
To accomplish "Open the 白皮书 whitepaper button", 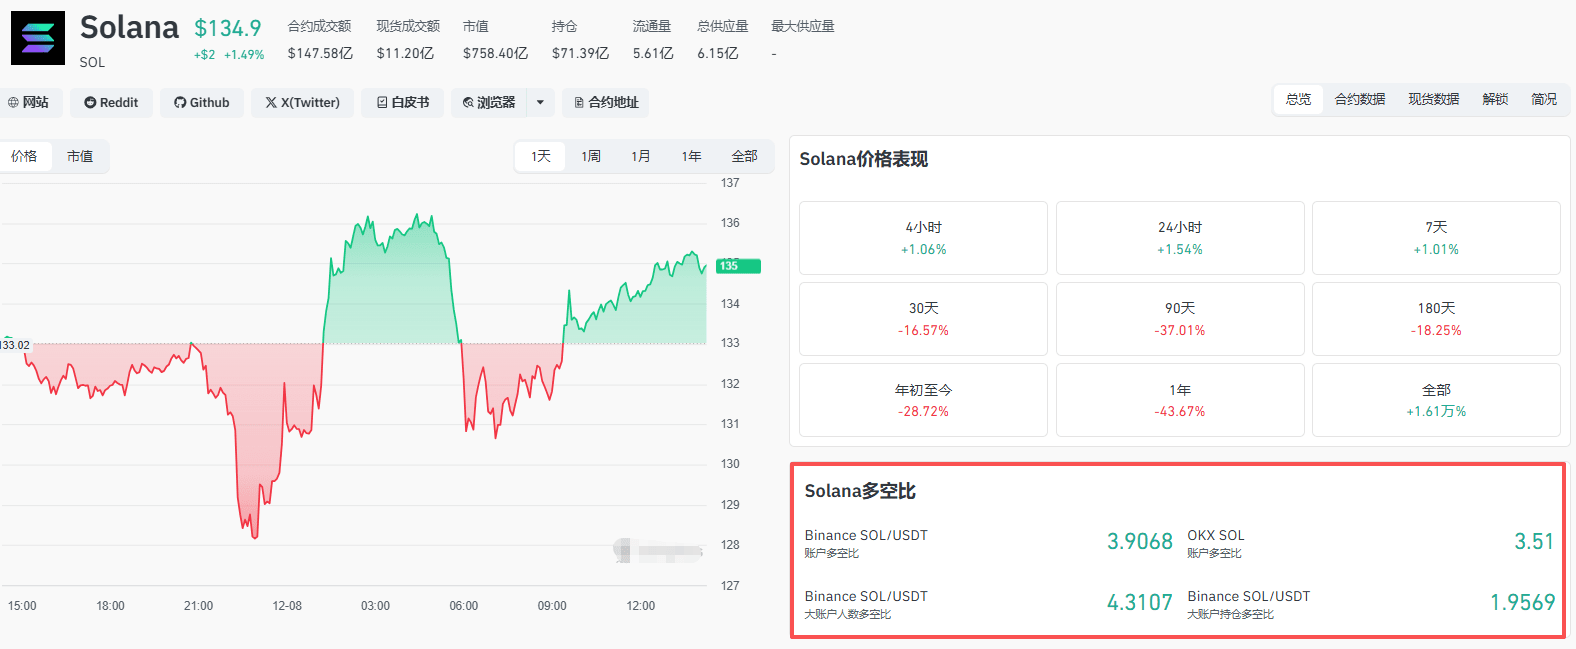I will 403,102.
